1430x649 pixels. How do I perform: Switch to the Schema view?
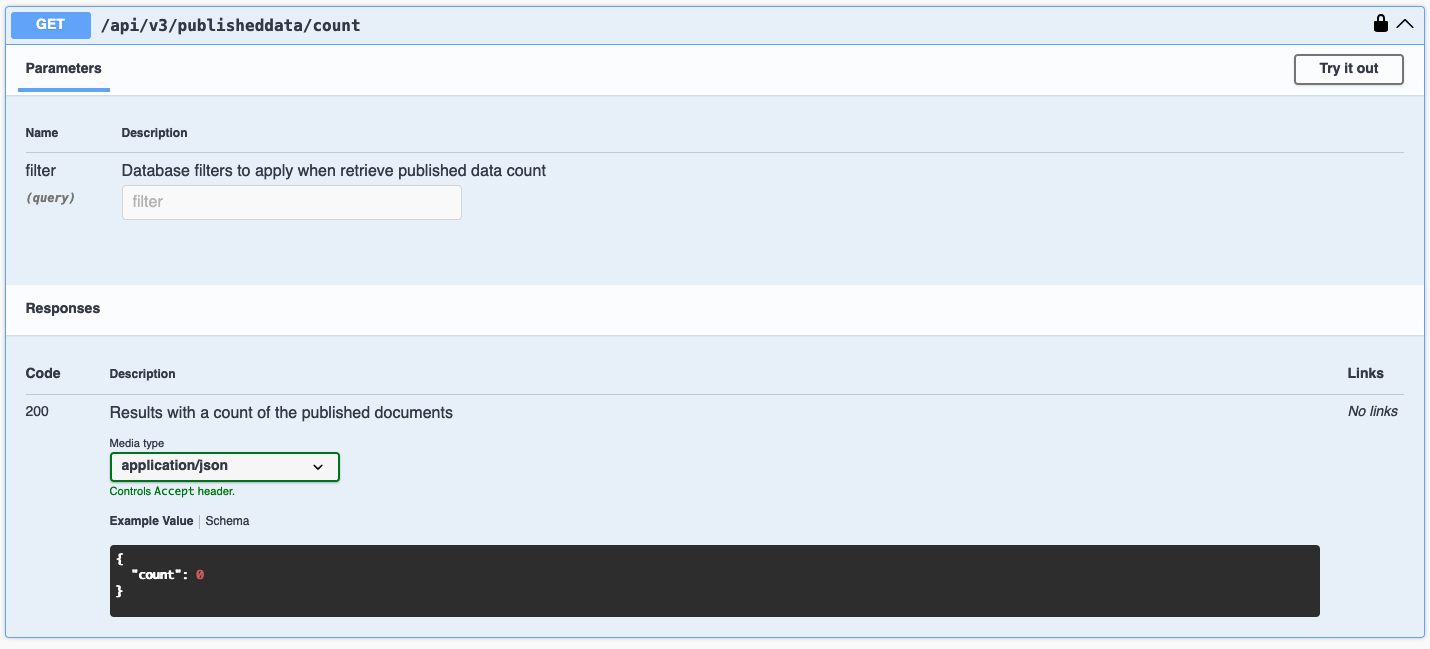[x=227, y=521]
